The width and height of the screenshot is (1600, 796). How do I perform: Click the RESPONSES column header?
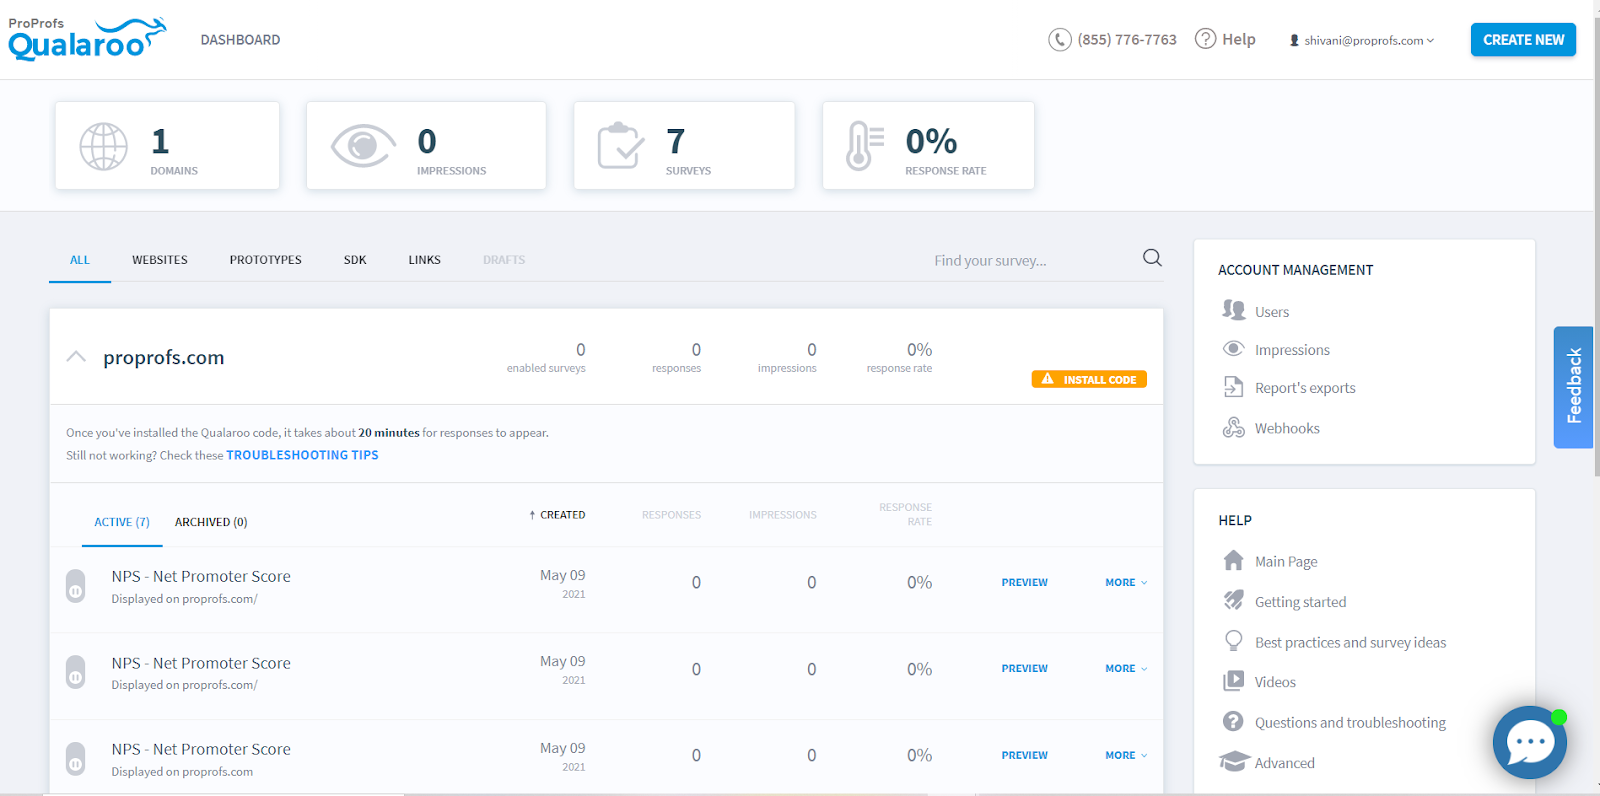[x=671, y=515]
